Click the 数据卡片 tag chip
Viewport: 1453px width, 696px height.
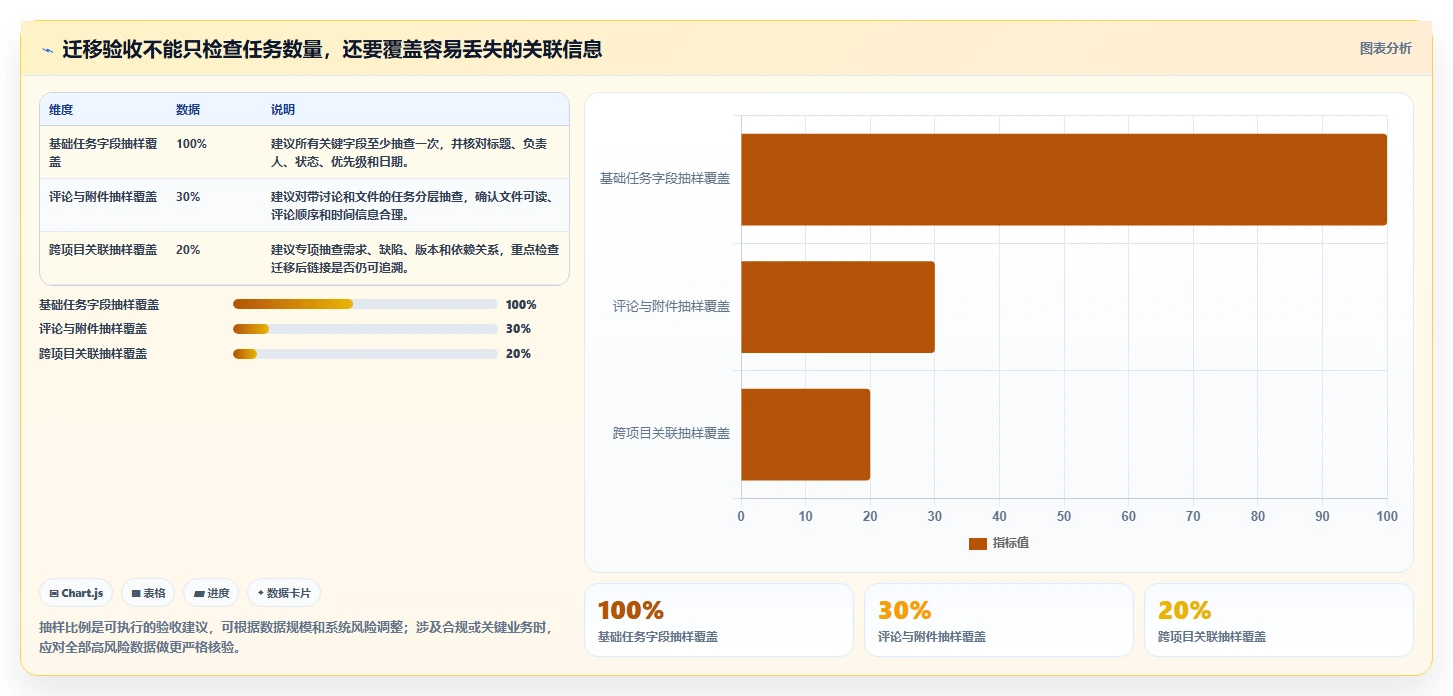(x=284, y=593)
